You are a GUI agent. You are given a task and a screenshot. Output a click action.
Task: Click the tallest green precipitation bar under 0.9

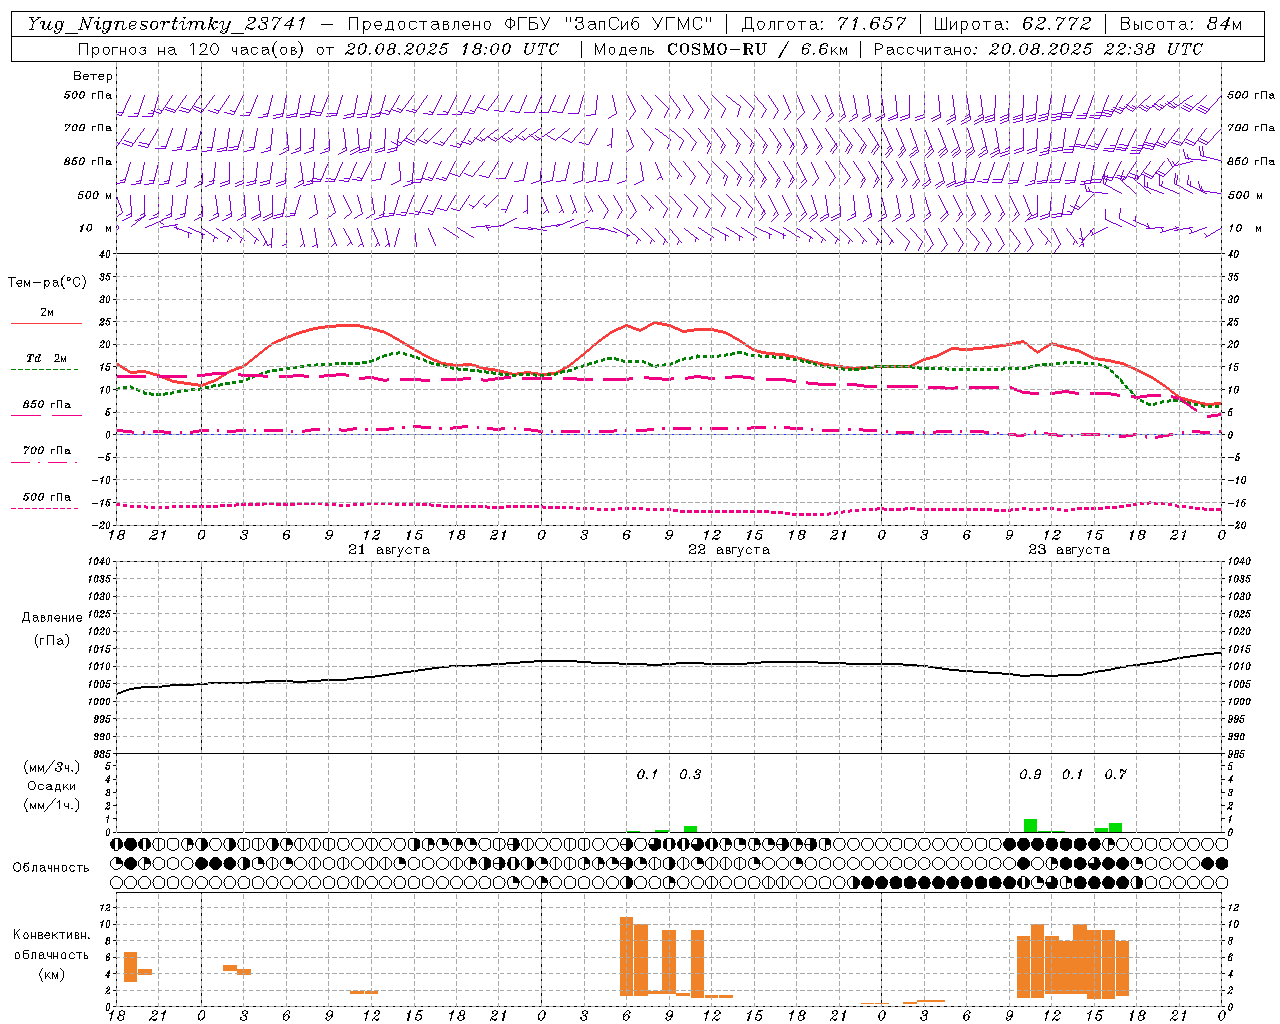click(1030, 826)
